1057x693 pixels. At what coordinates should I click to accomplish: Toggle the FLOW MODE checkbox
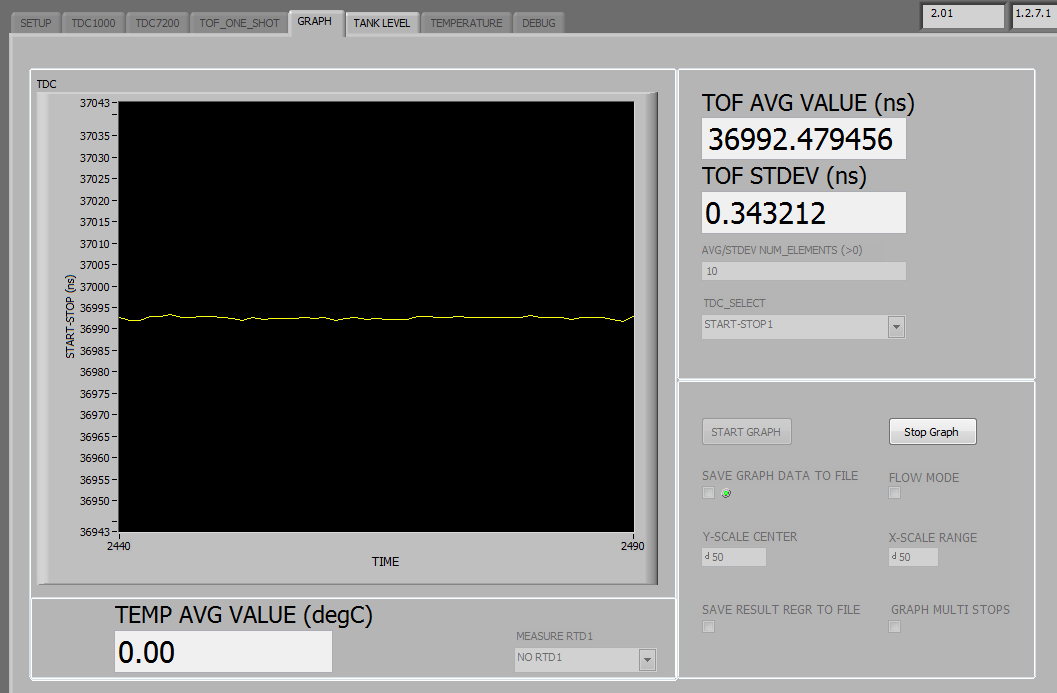[895, 493]
